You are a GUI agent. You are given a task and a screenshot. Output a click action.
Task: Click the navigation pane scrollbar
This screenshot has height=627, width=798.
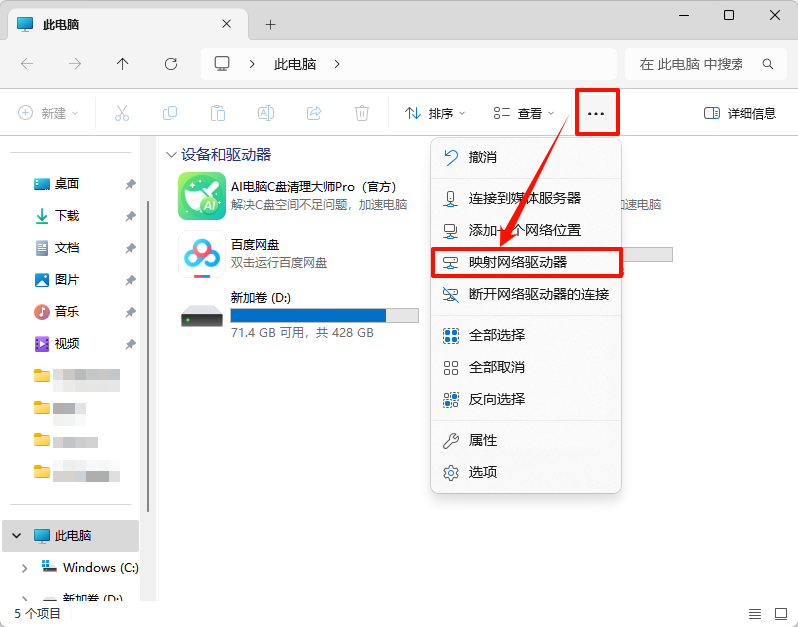148,356
